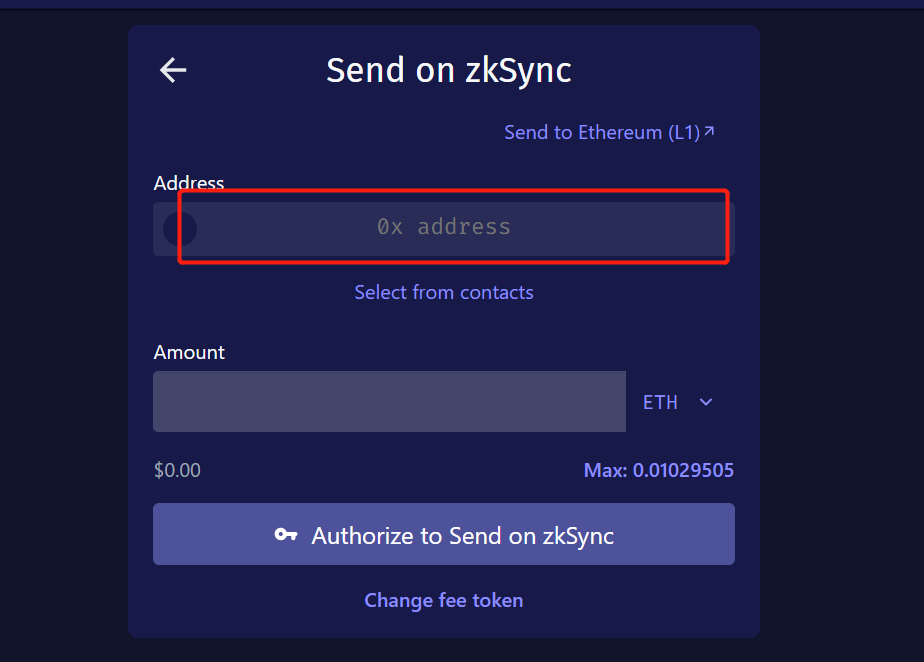Focus the 0x address input field

point(444,229)
